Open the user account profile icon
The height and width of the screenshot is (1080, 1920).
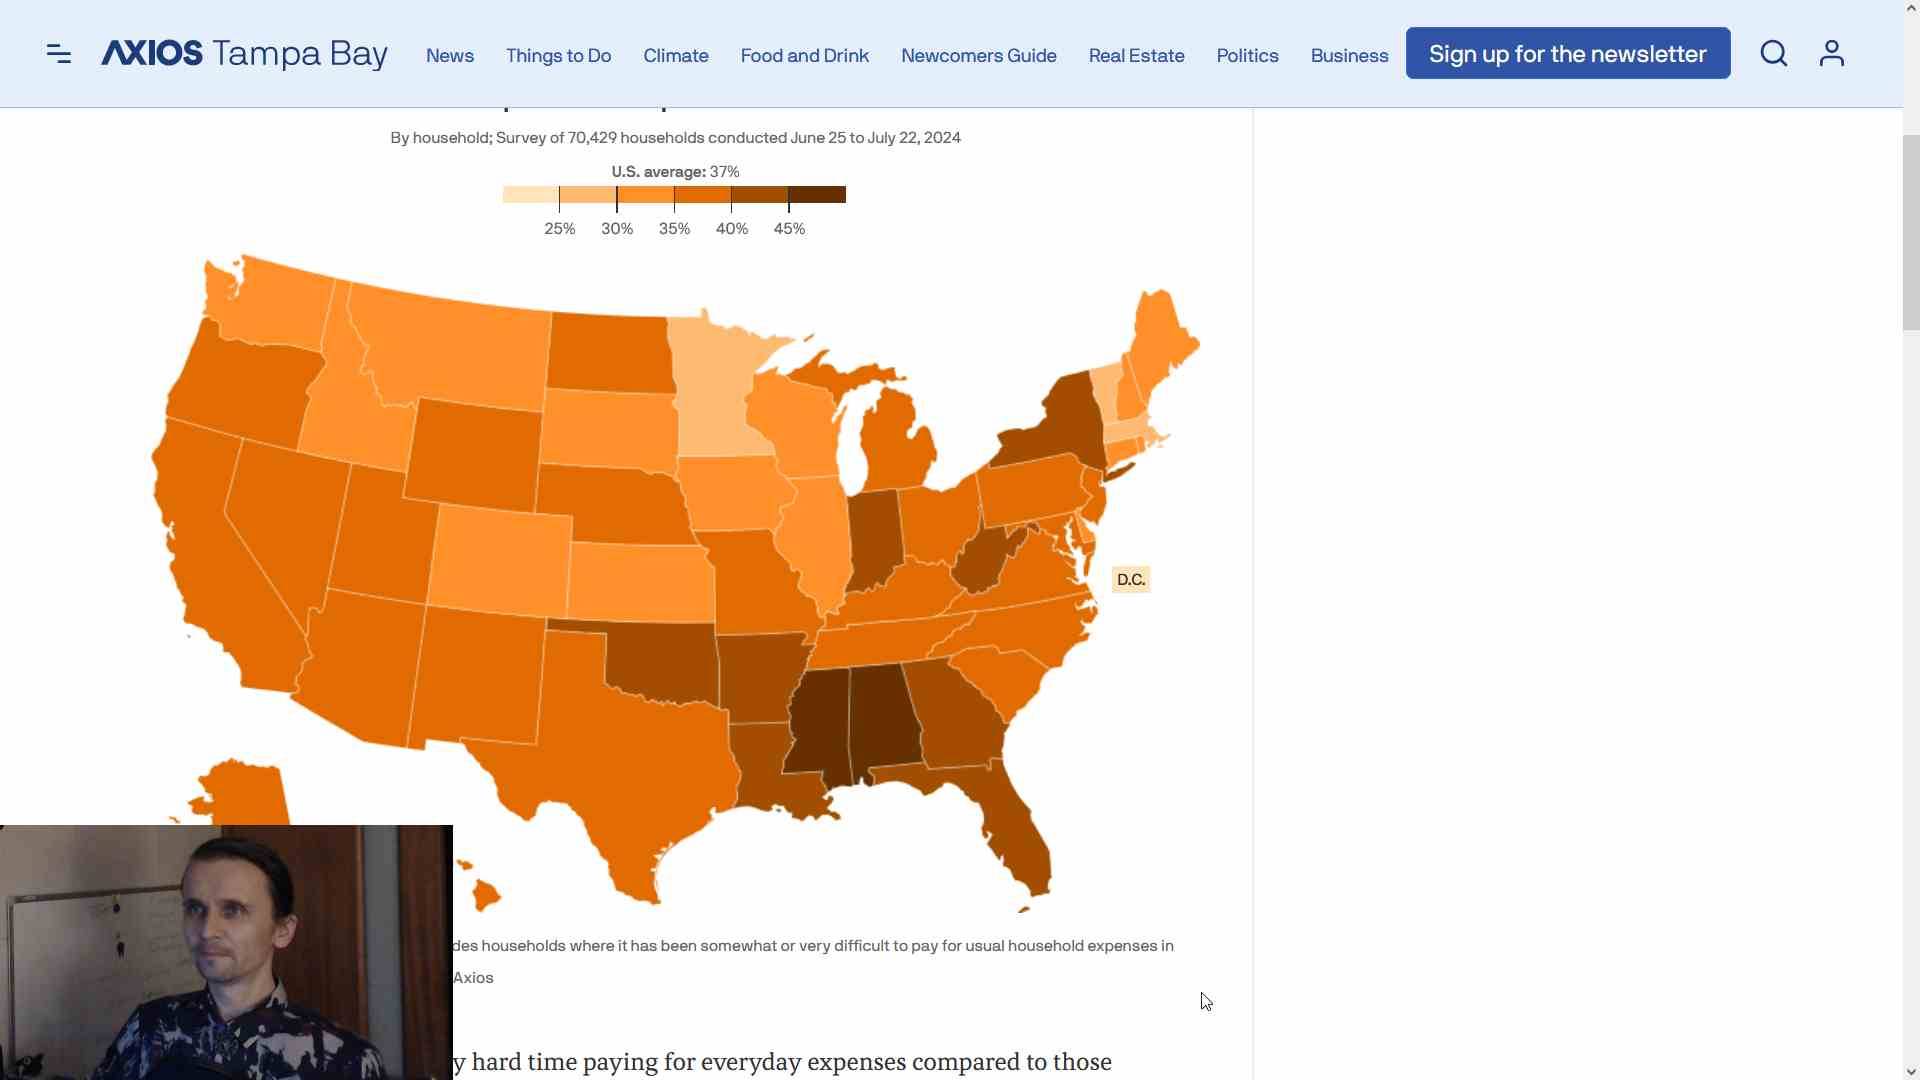[1831, 54]
